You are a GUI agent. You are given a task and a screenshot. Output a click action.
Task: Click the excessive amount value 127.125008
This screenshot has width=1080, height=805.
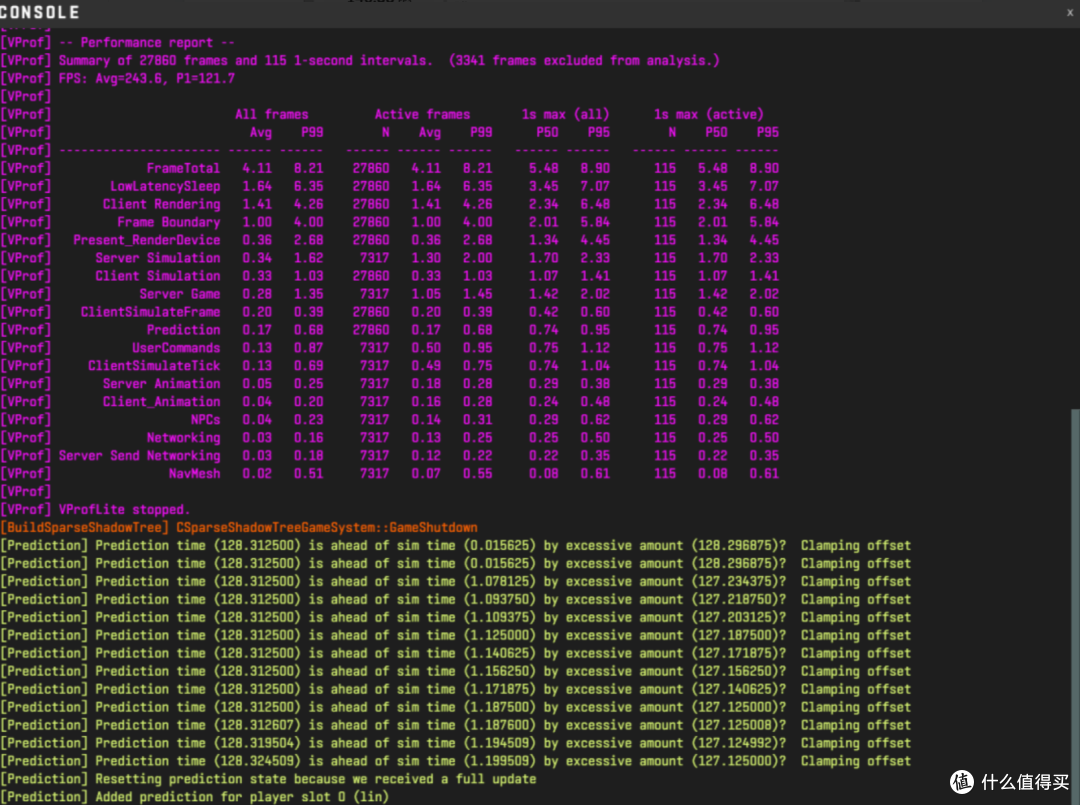[x=735, y=725]
